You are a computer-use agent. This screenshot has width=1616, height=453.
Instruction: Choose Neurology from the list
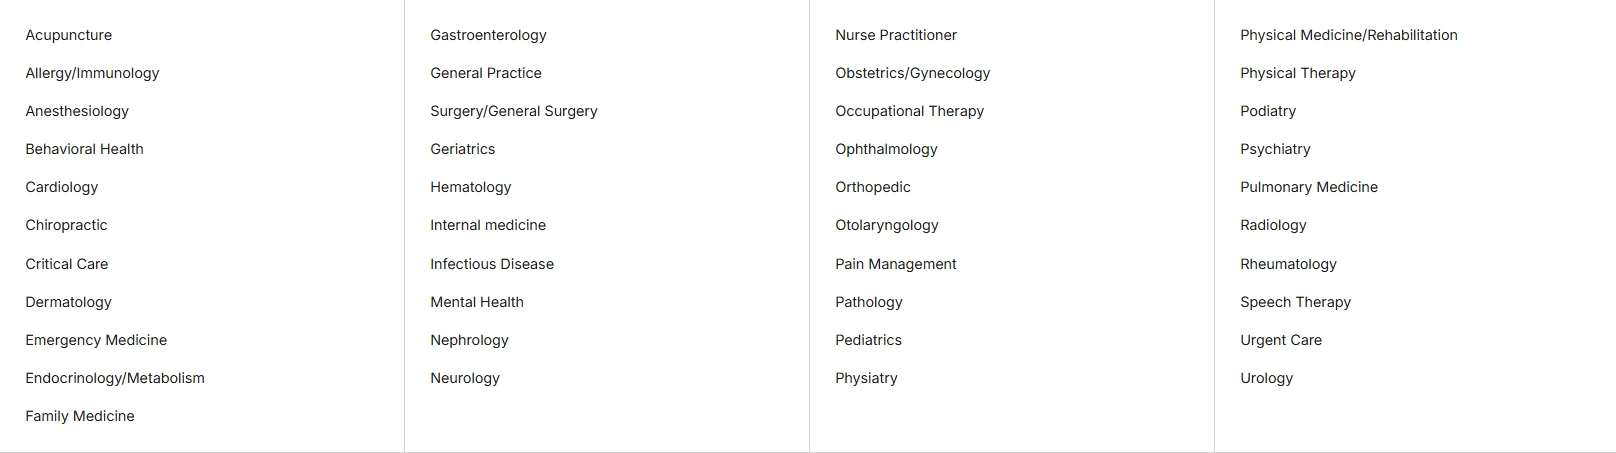point(465,378)
